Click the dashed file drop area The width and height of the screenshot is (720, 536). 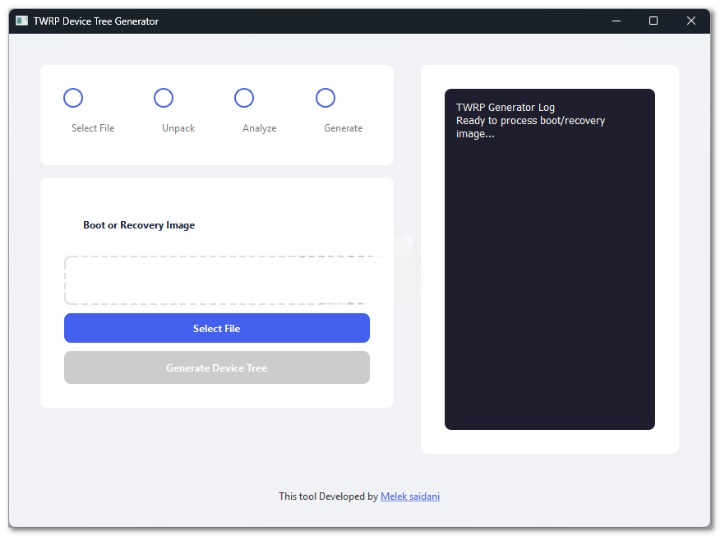pos(217,280)
